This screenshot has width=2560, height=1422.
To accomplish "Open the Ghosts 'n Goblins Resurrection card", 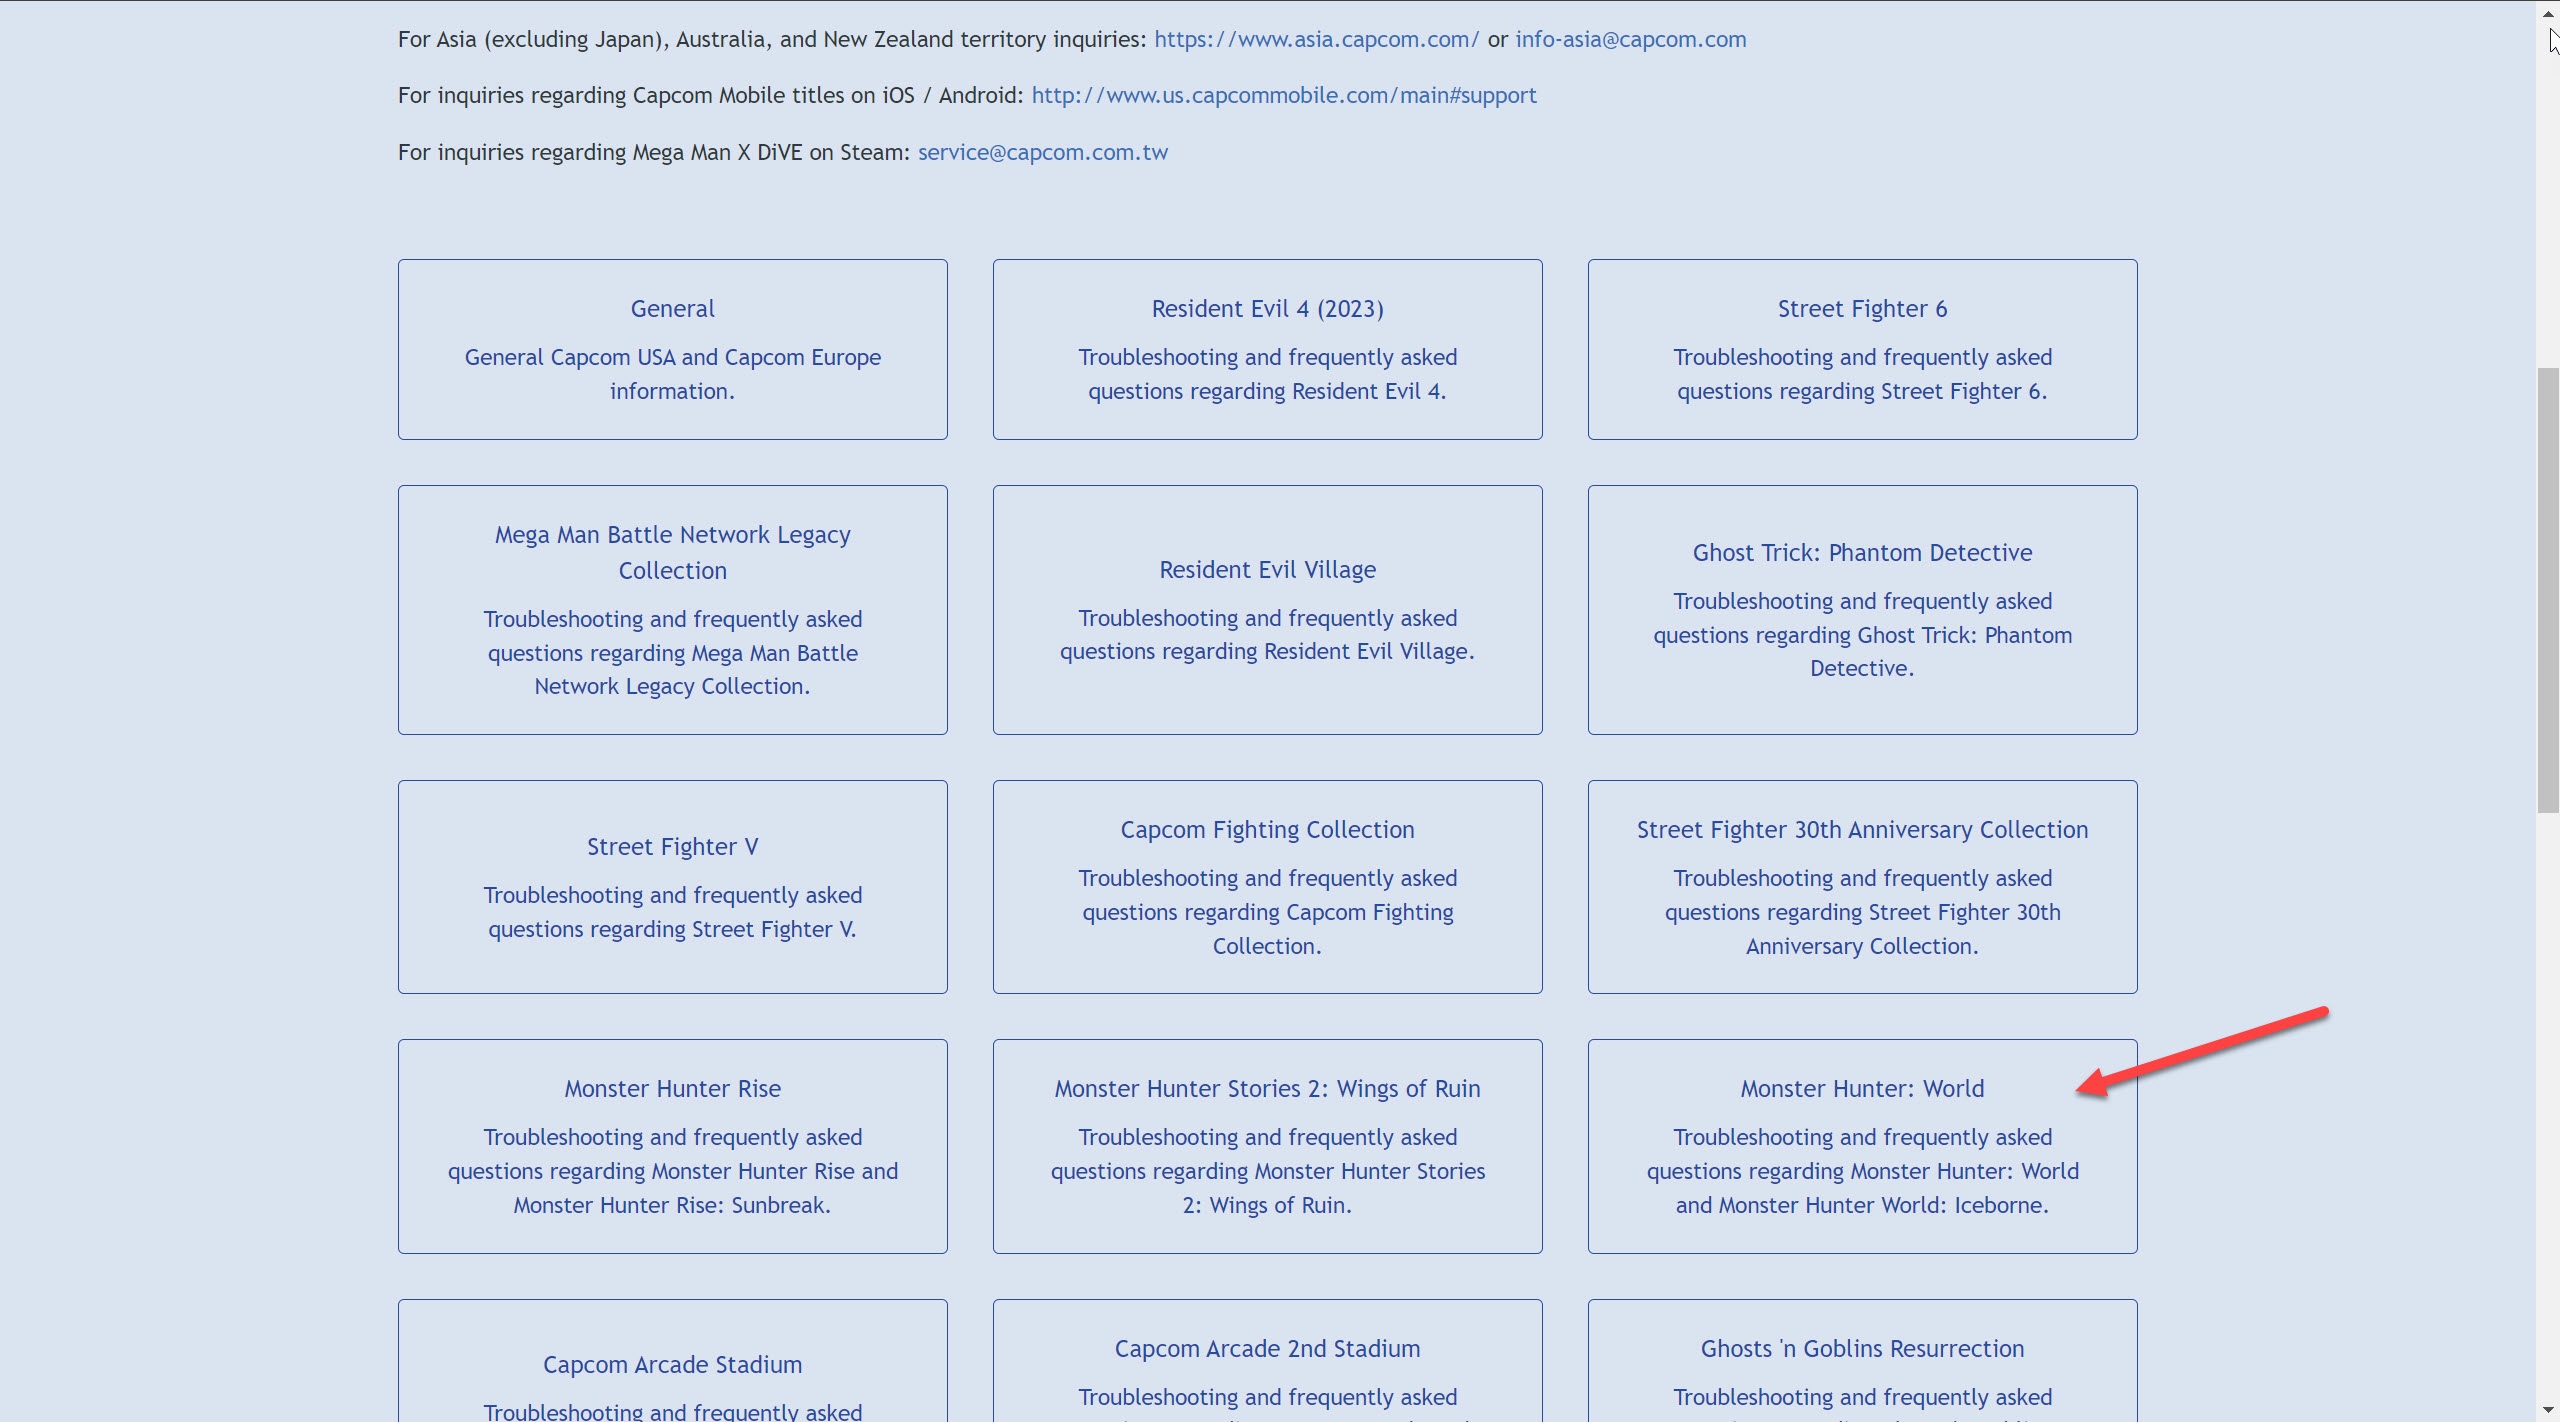I will coord(1862,1361).
